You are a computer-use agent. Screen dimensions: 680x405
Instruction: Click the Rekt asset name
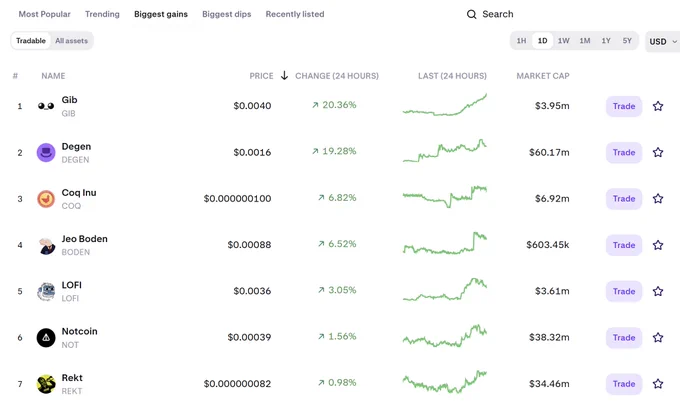coord(72,378)
